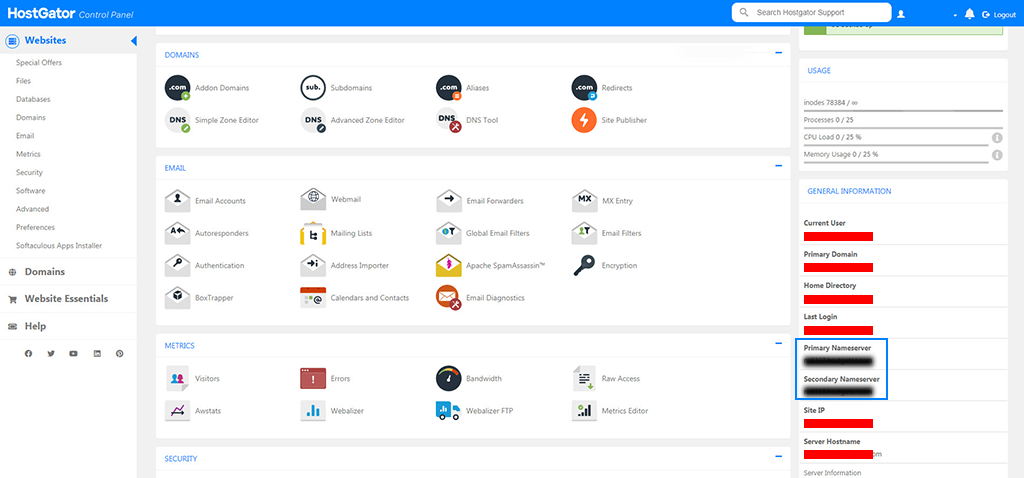The width and height of the screenshot is (1024, 478).
Task: Select Security in the sidebar
Action: pyautogui.click(x=29, y=172)
